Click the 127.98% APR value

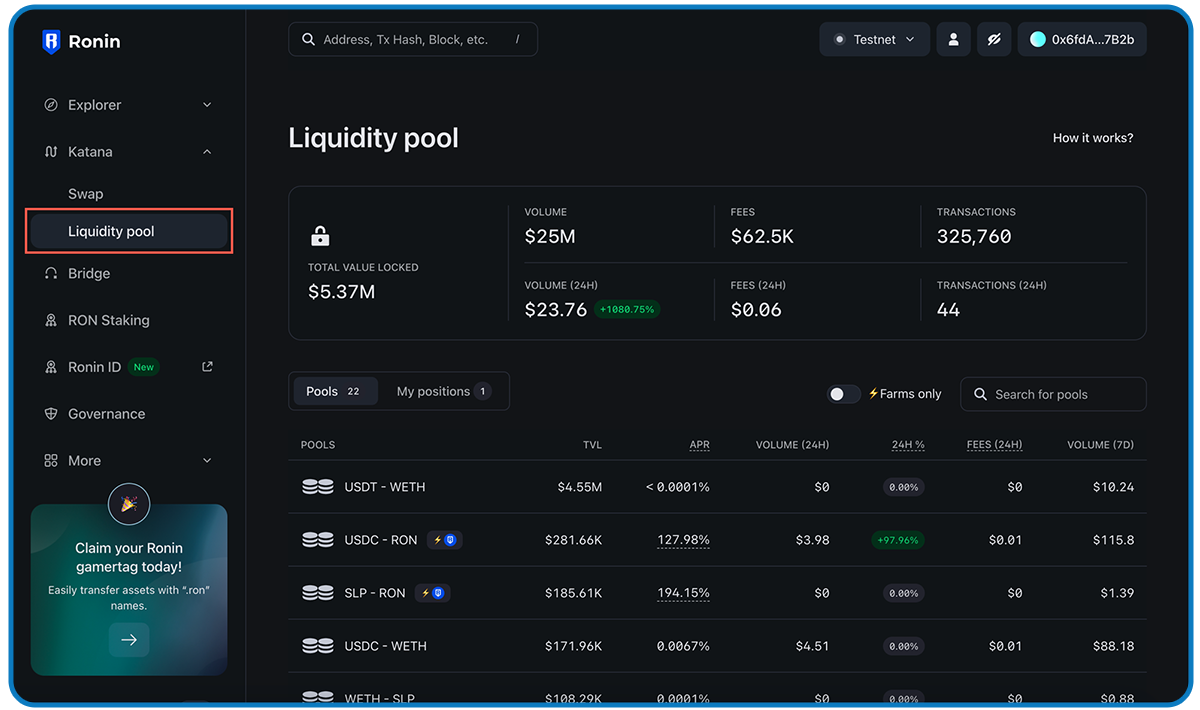coord(683,540)
